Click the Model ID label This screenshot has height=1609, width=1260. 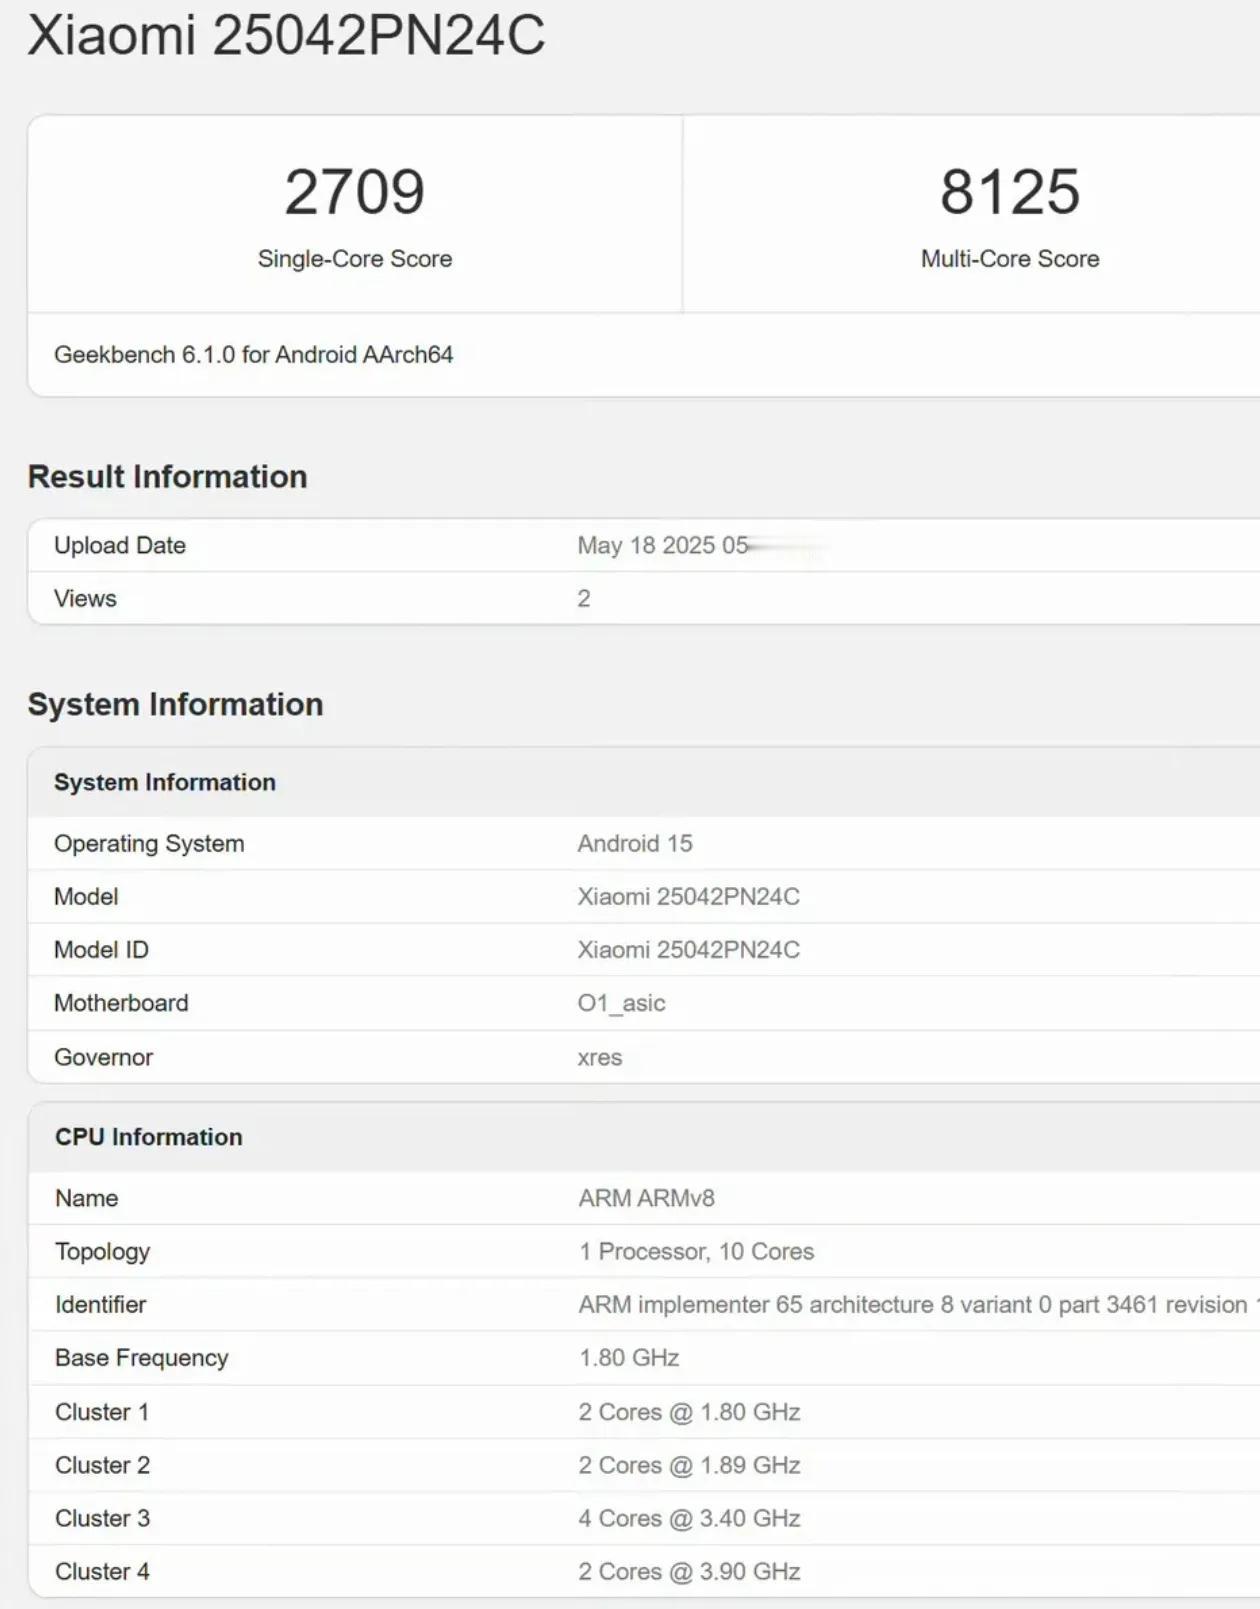tap(101, 949)
